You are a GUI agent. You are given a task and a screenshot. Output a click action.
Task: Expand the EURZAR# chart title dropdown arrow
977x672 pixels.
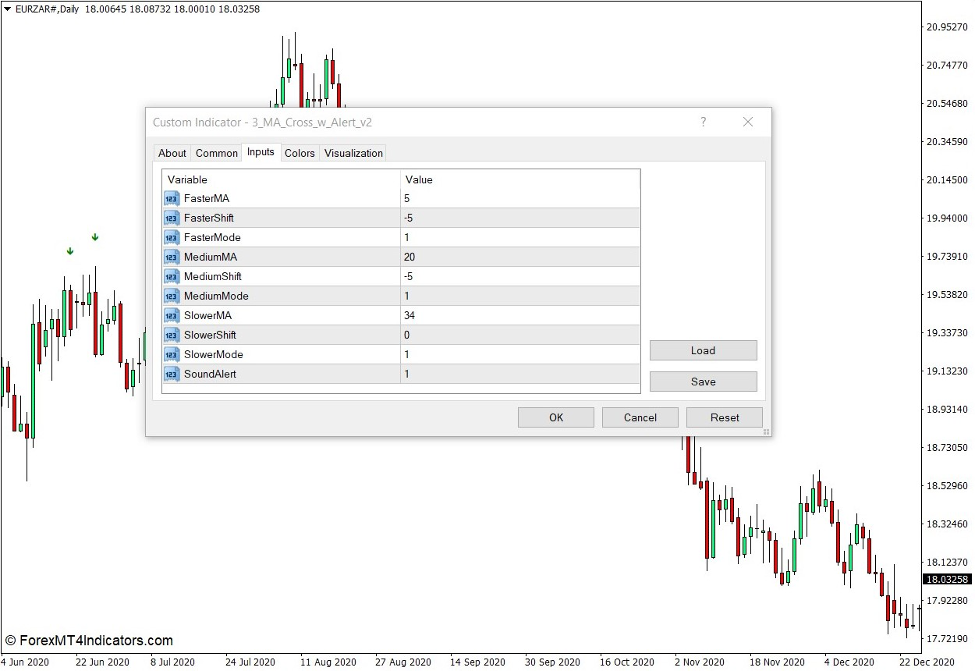click(x=8, y=9)
